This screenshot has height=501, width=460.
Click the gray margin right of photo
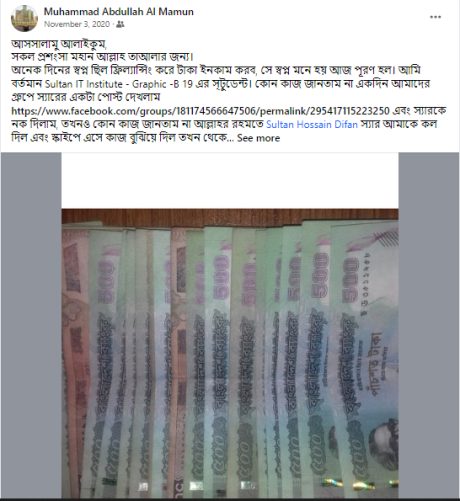pyautogui.click(x=429, y=325)
